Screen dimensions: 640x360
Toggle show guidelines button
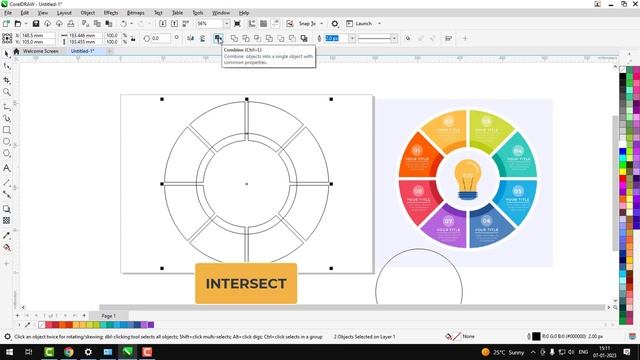point(276,24)
